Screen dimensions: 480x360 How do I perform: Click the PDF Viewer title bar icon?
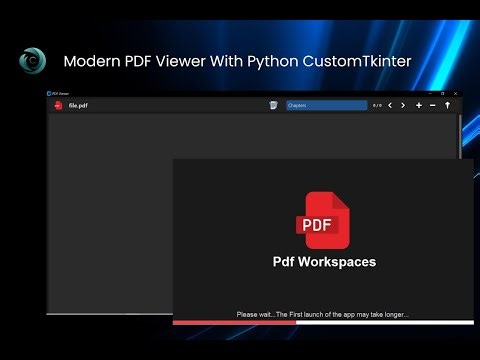(49, 93)
